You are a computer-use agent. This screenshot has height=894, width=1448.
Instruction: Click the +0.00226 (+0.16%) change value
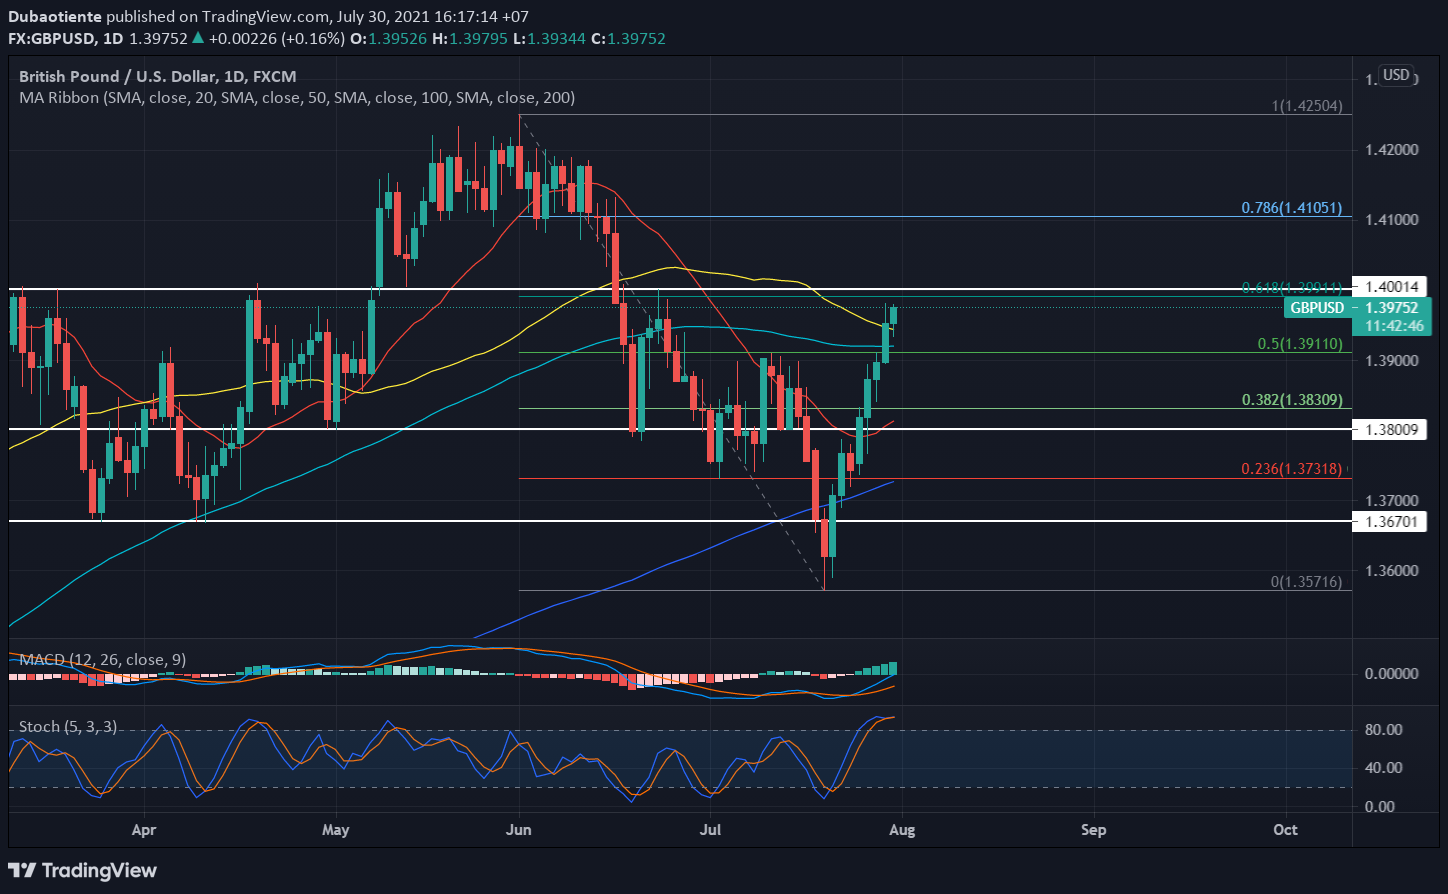tap(279, 38)
